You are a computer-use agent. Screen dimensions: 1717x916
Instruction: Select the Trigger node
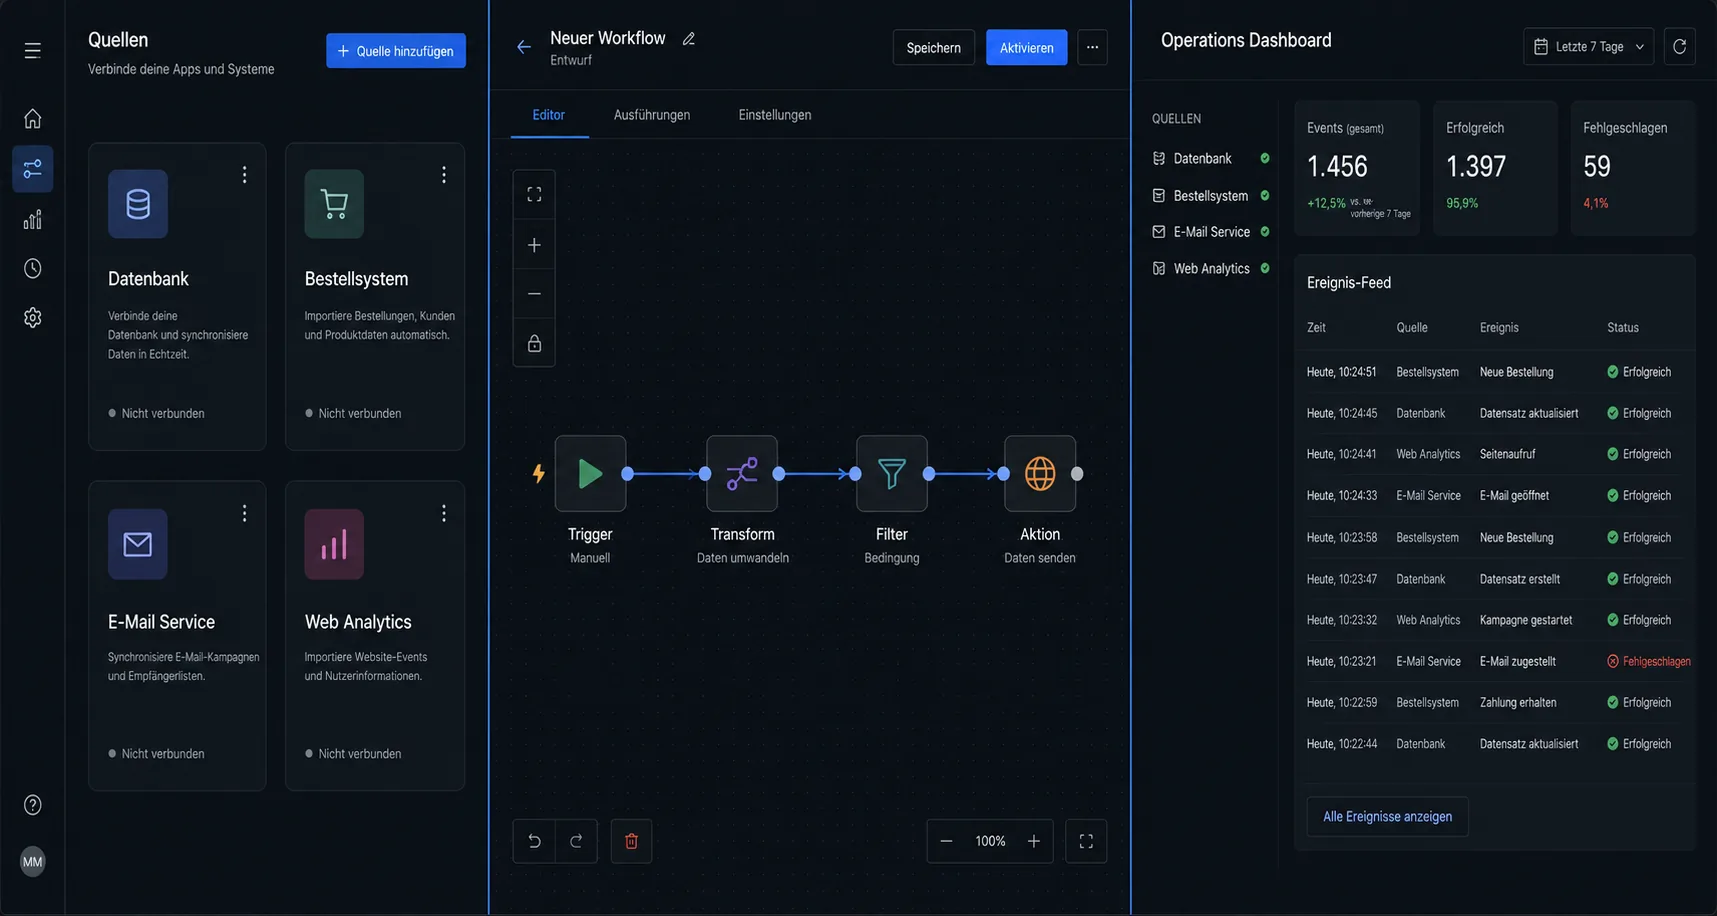point(590,474)
